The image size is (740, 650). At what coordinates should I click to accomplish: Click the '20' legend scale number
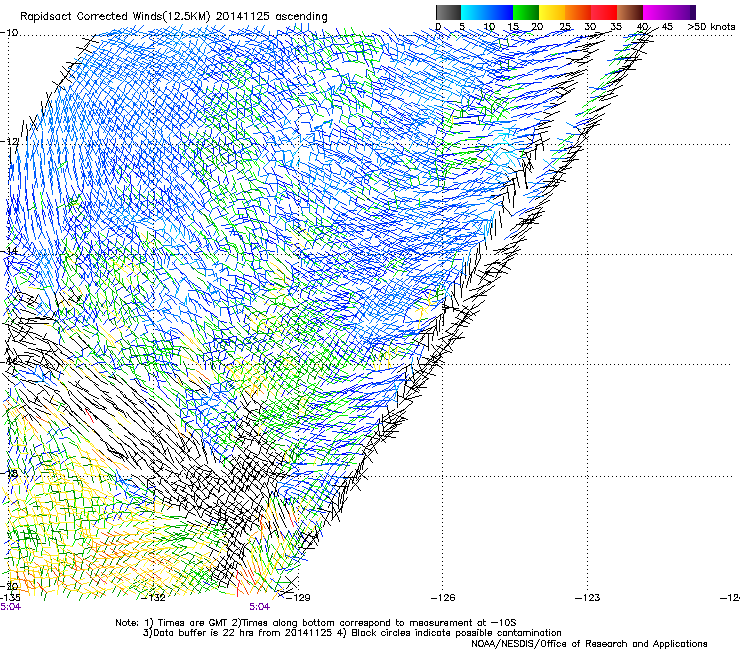click(537, 27)
